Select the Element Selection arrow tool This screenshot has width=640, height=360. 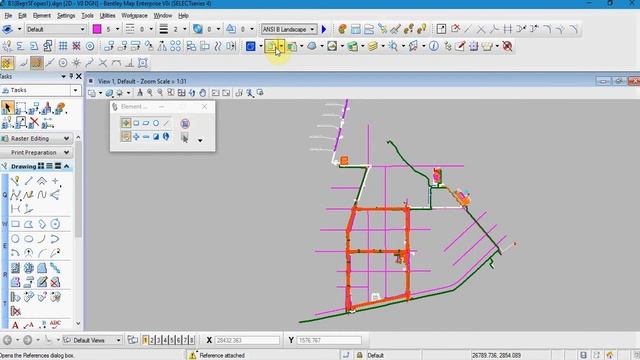7,108
